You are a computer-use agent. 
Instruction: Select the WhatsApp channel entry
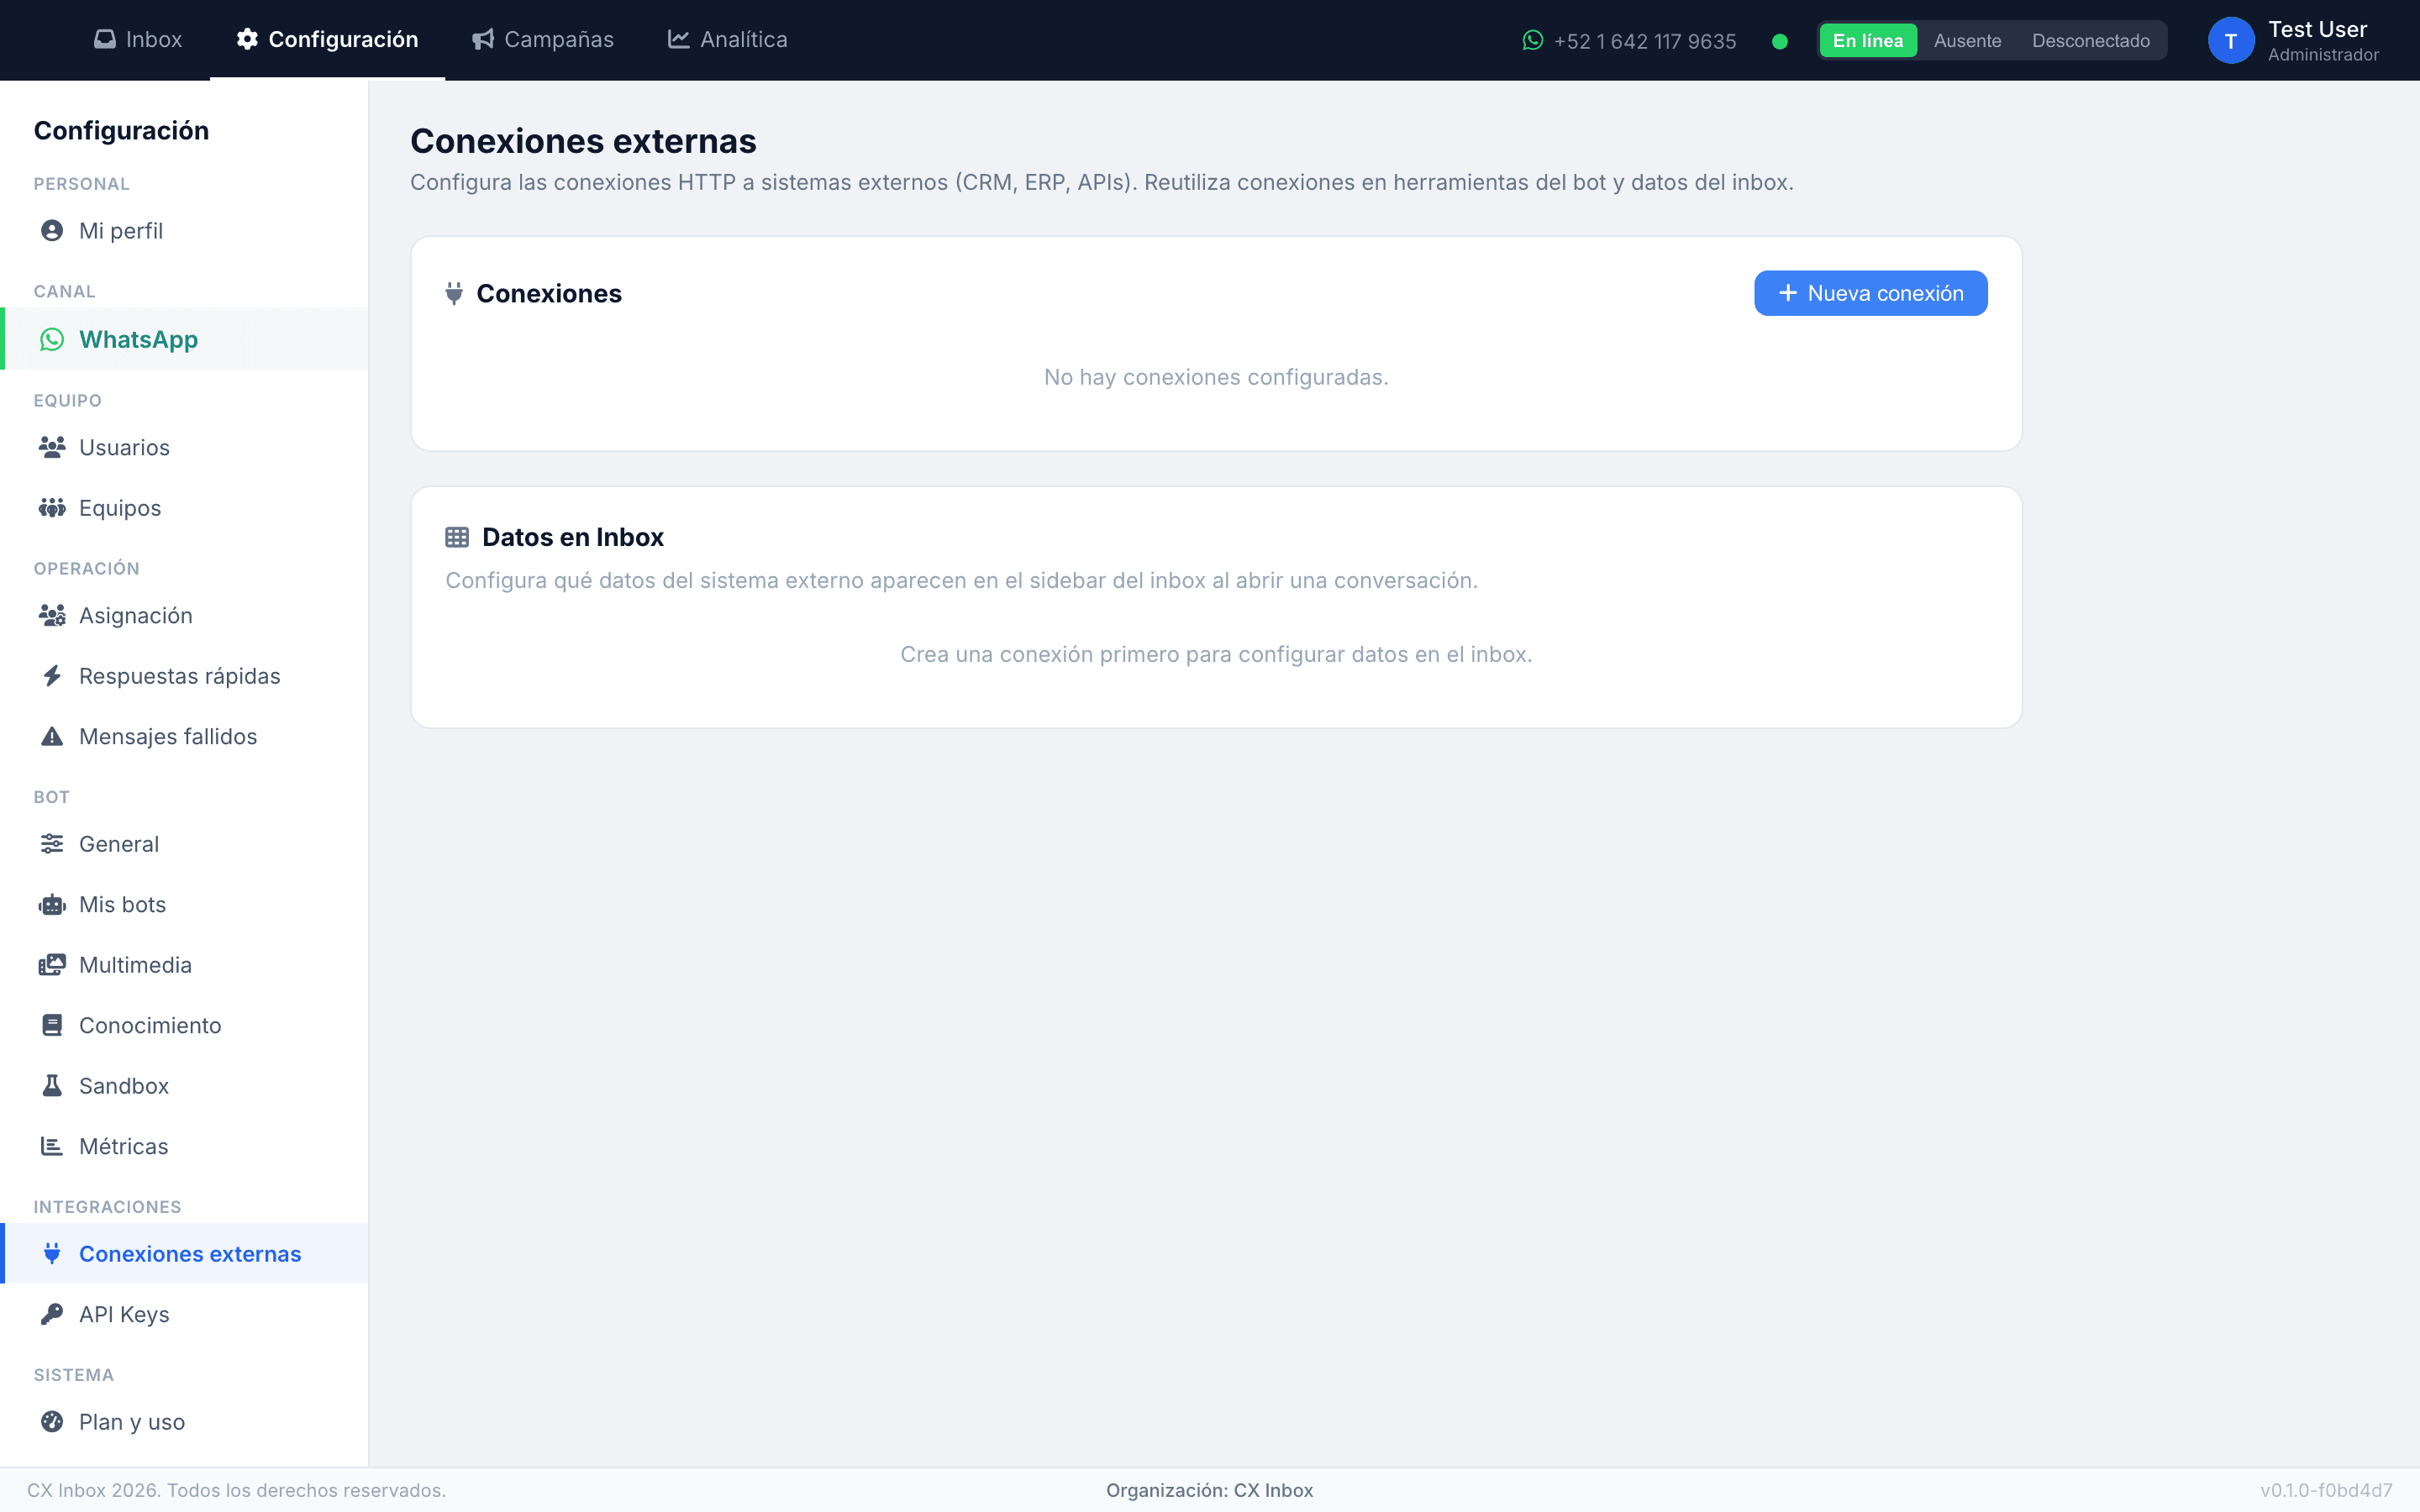[x=184, y=339]
